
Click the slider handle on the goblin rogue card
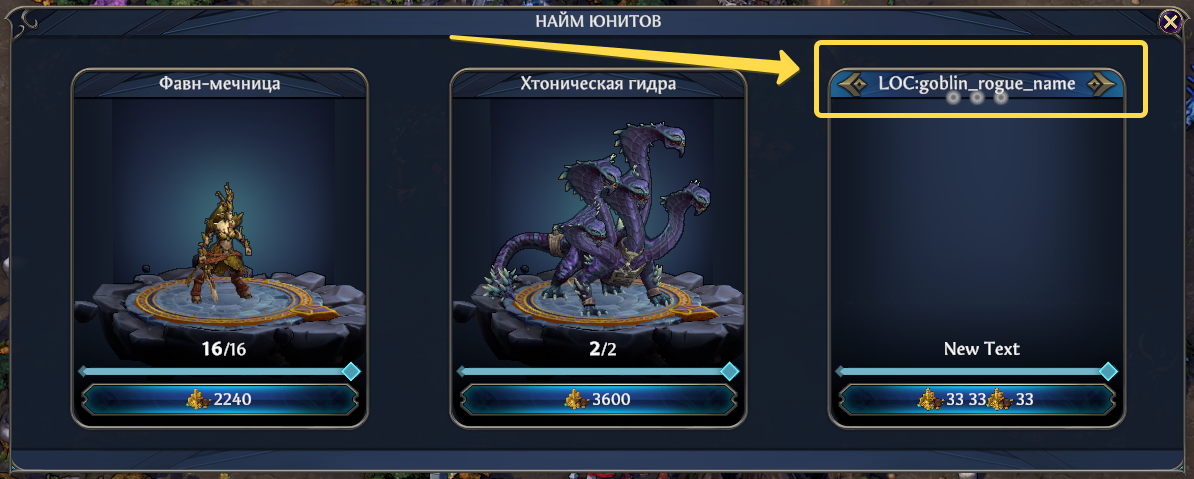pyautogui.click(x=1109, y=372)
